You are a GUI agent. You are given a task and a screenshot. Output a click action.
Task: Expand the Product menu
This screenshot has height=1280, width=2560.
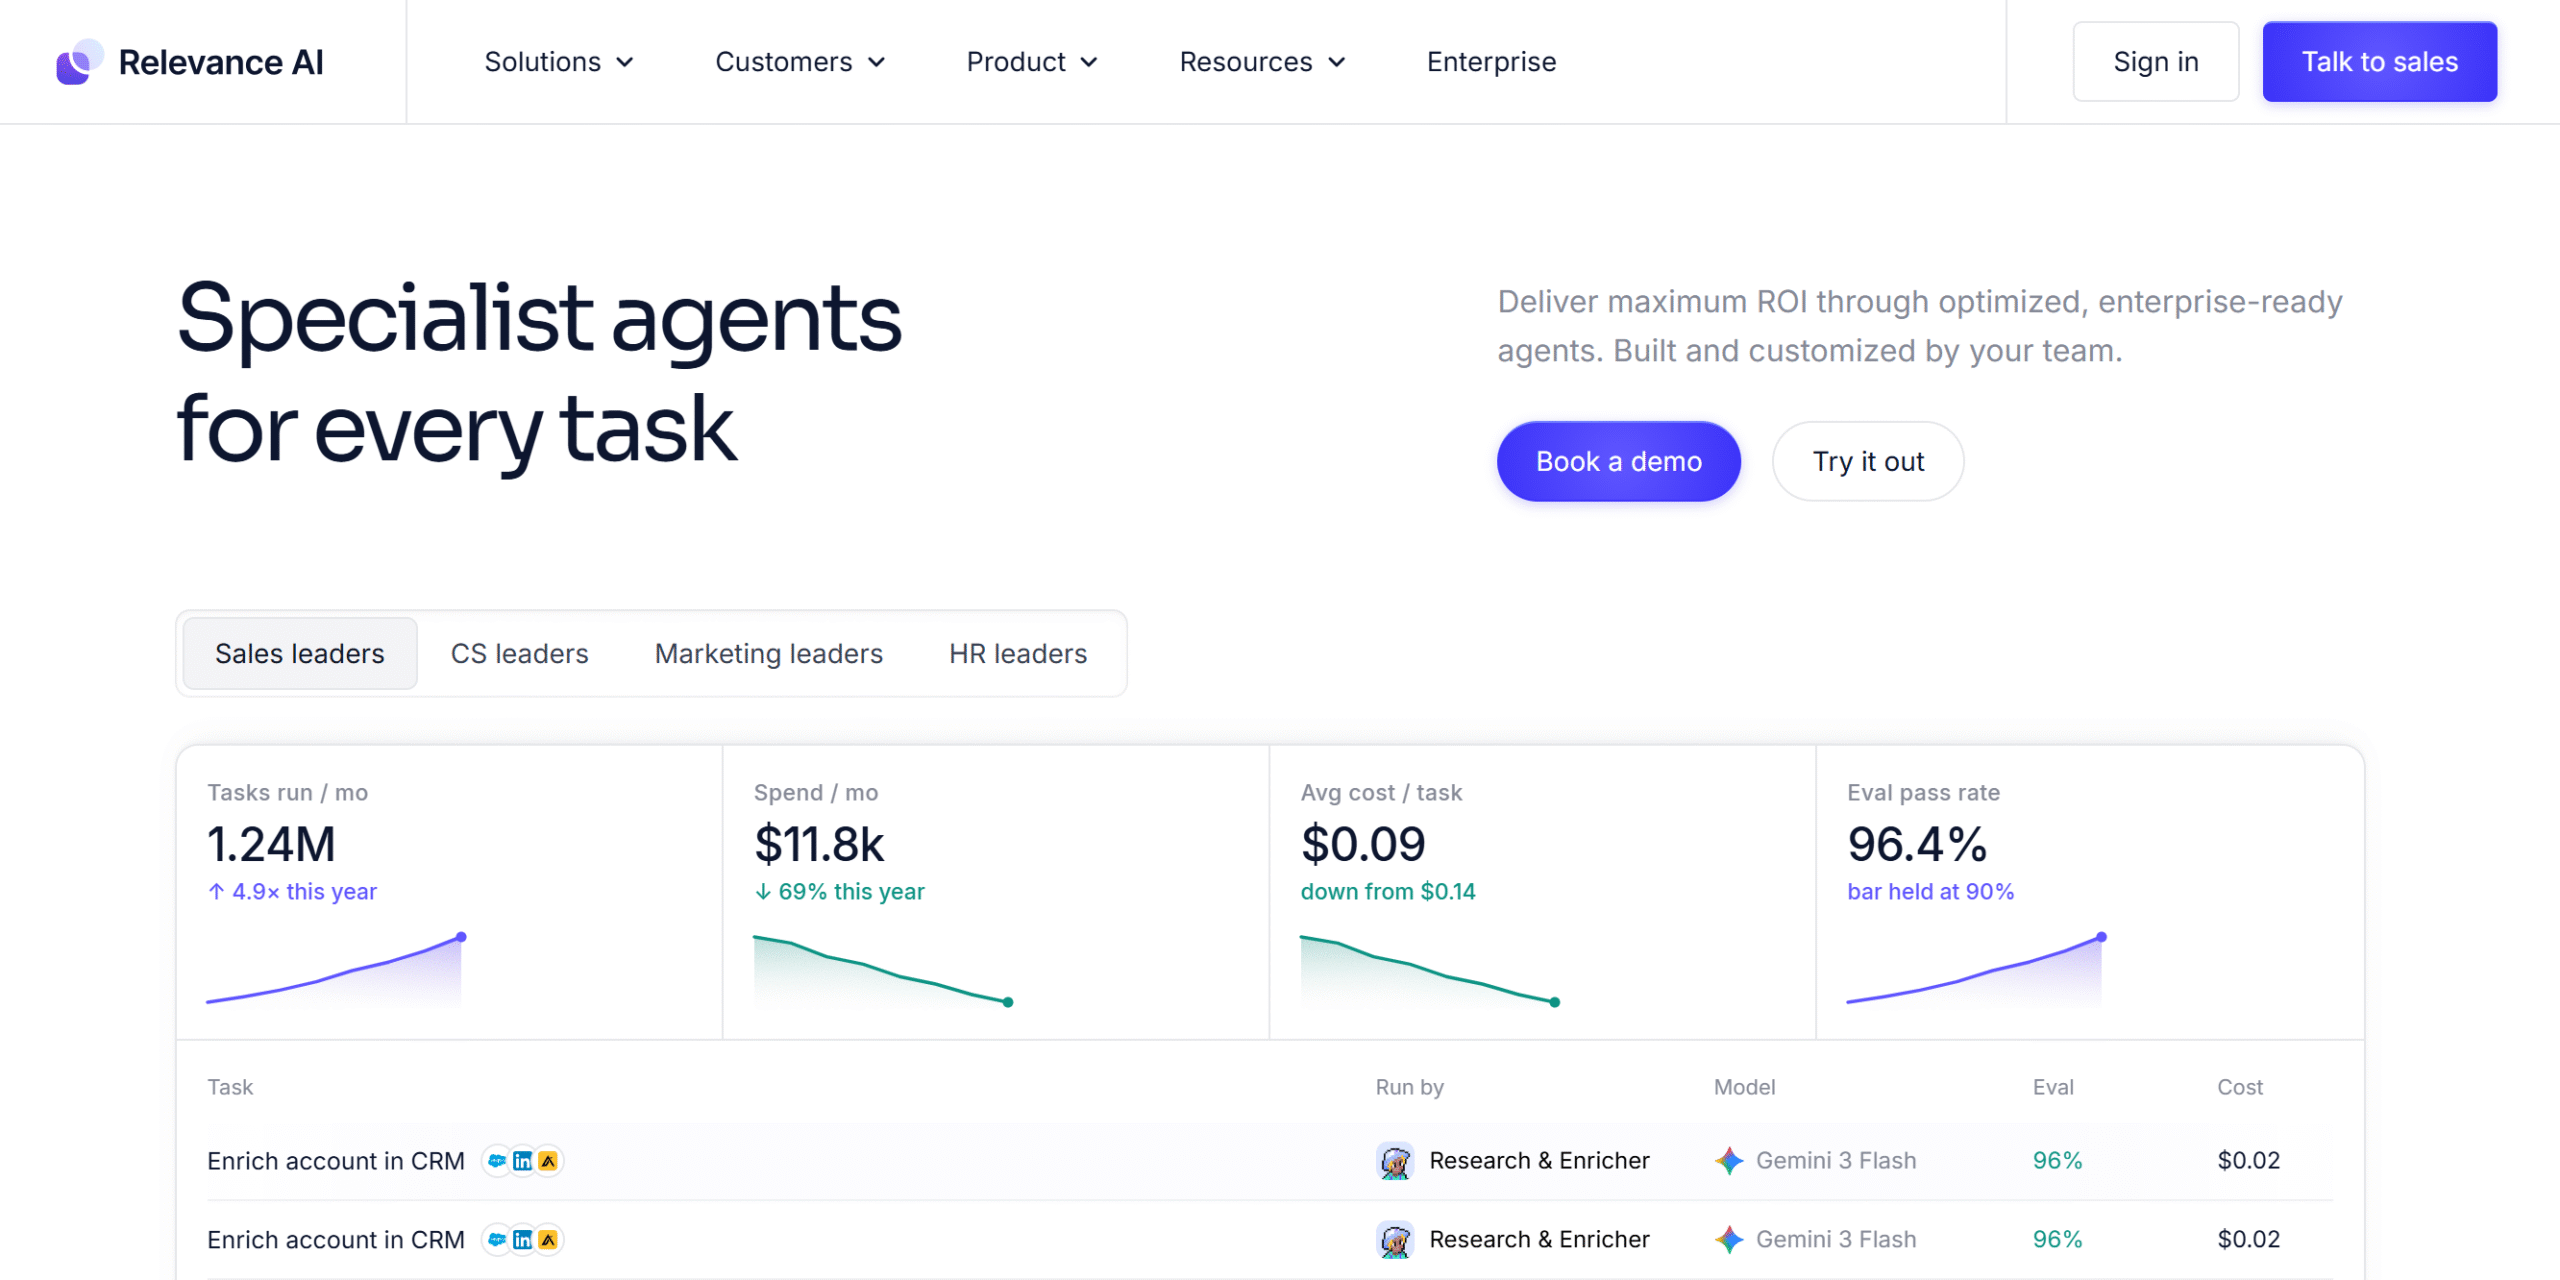click(x=1032, y=62)
